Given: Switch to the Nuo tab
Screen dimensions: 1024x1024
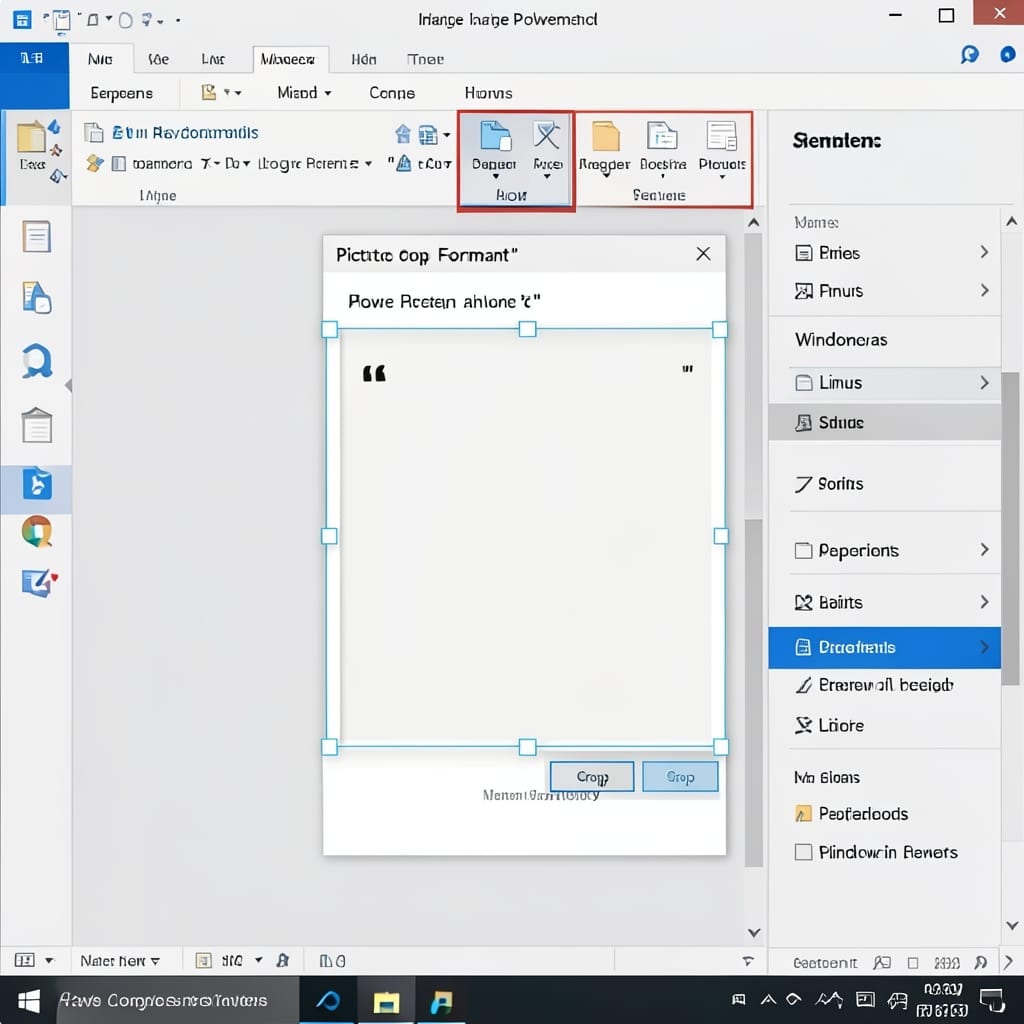Looking at the screenshot, I should tap(100, 59).
